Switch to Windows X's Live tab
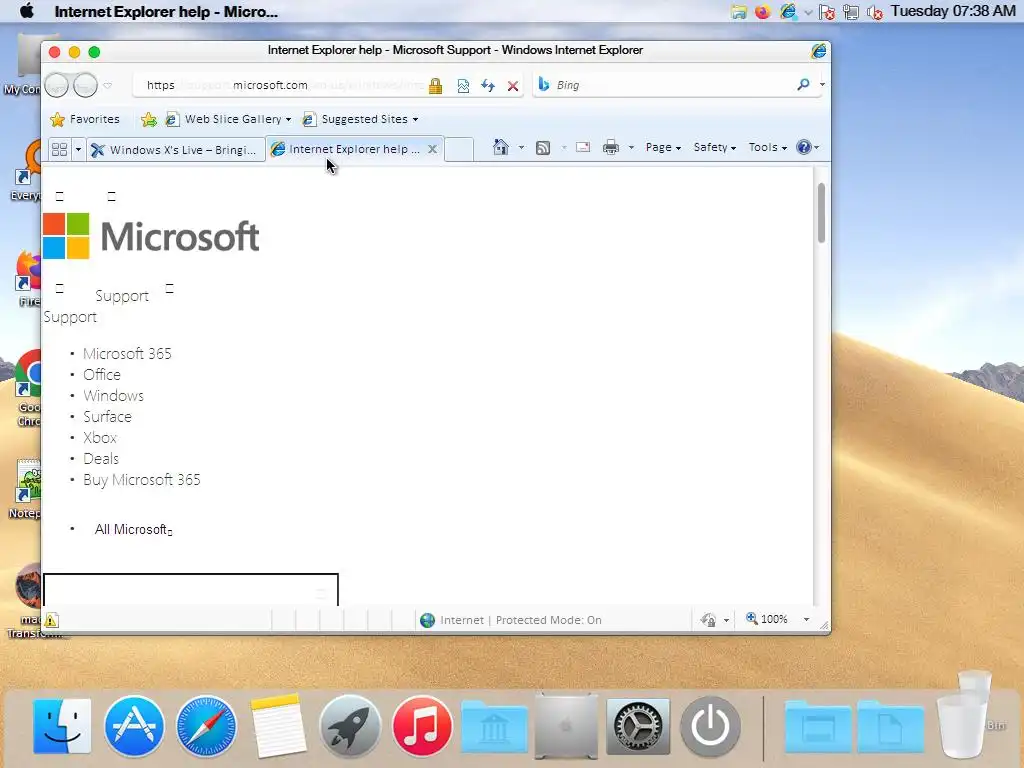Viewport: 1024px width, 768px height. coord(174,150)
